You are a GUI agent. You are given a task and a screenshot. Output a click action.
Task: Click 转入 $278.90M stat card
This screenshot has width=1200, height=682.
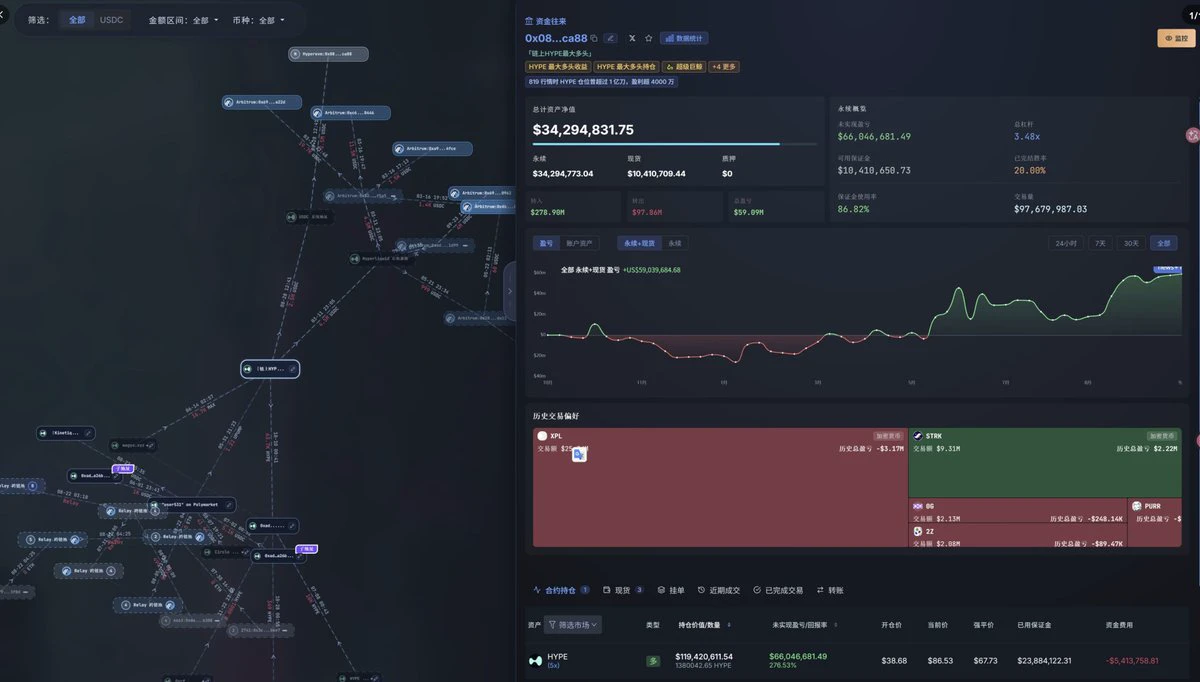click(x=575, y=207)
